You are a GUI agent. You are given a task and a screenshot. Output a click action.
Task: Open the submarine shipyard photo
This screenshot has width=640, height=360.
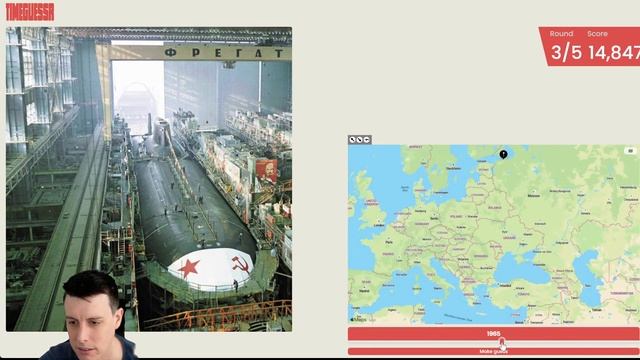(x=149, y=179)
